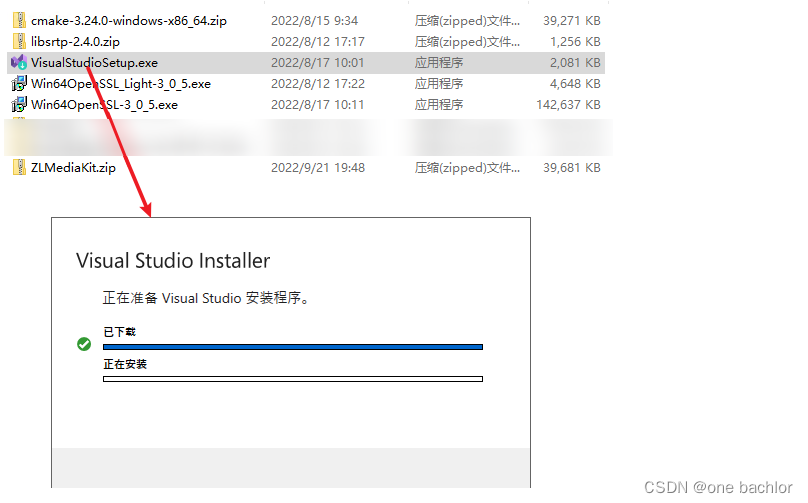Image resolution: width=808 pixels, height=503 pixels.
Task: Click the 39,271 KB size of cmake zip
Action: click(x=572, y=21)
